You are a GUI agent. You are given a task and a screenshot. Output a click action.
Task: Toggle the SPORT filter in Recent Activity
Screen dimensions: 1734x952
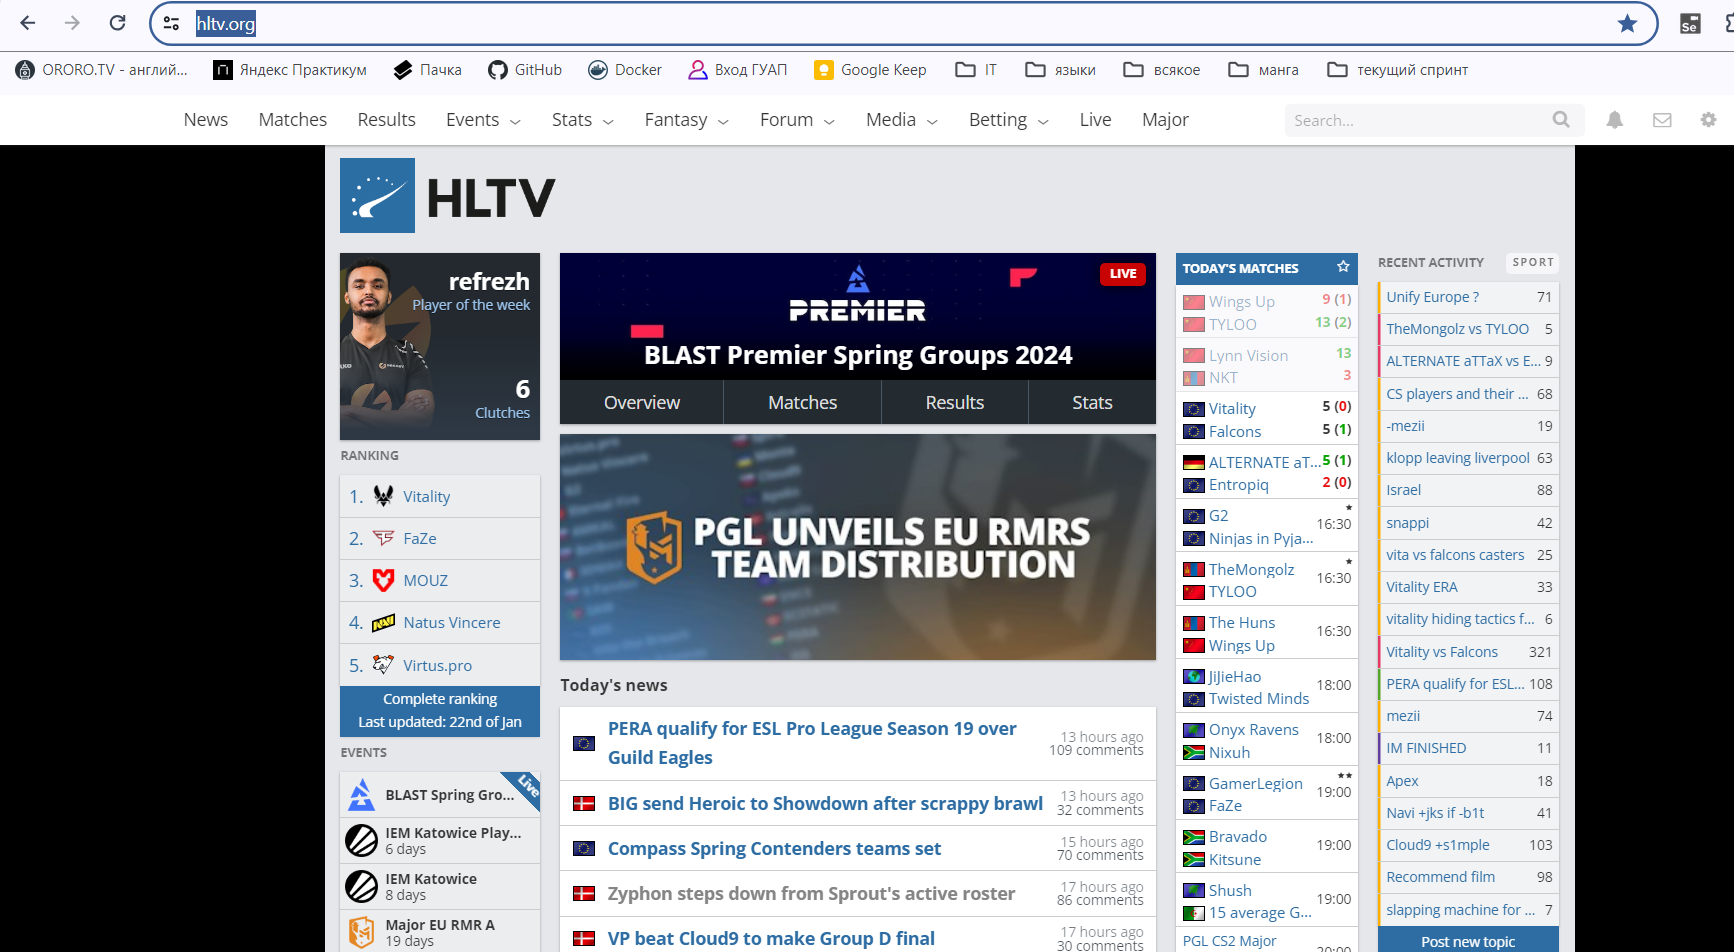1533,262
